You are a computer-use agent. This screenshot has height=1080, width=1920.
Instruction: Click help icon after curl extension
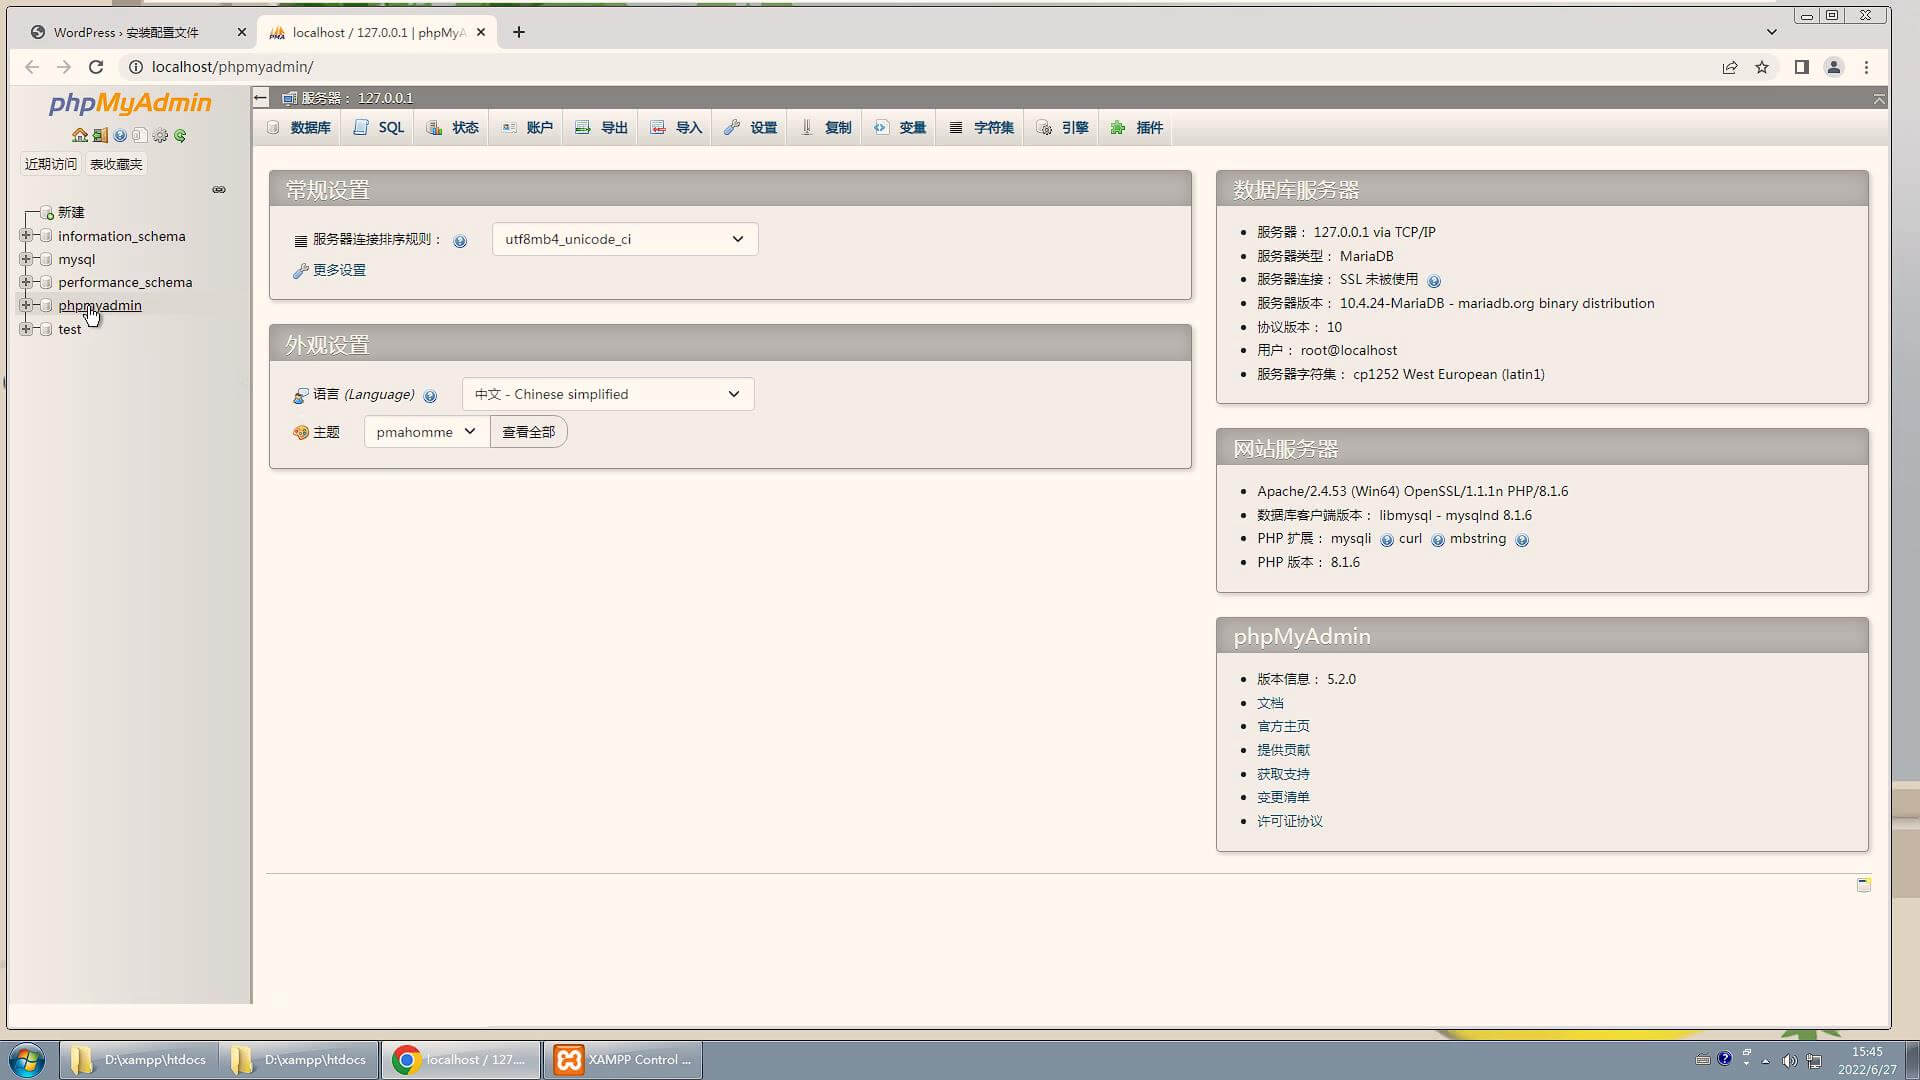(1438, 540)
